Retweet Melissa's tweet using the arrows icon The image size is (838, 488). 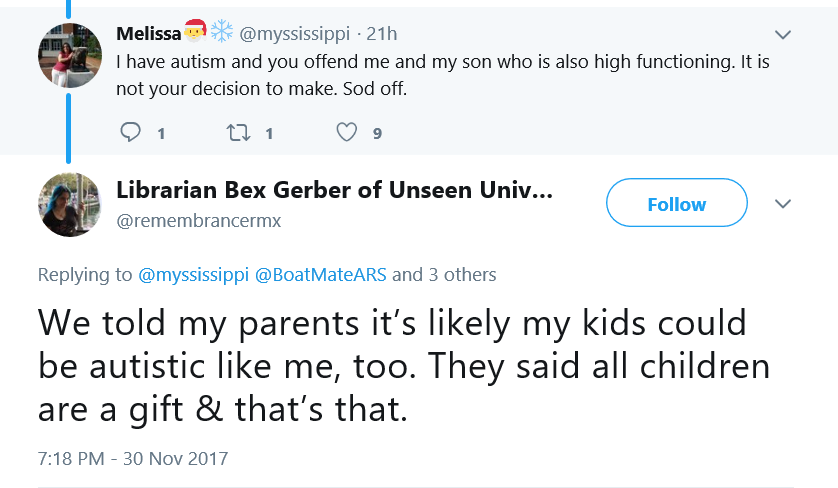coord(238,132)
